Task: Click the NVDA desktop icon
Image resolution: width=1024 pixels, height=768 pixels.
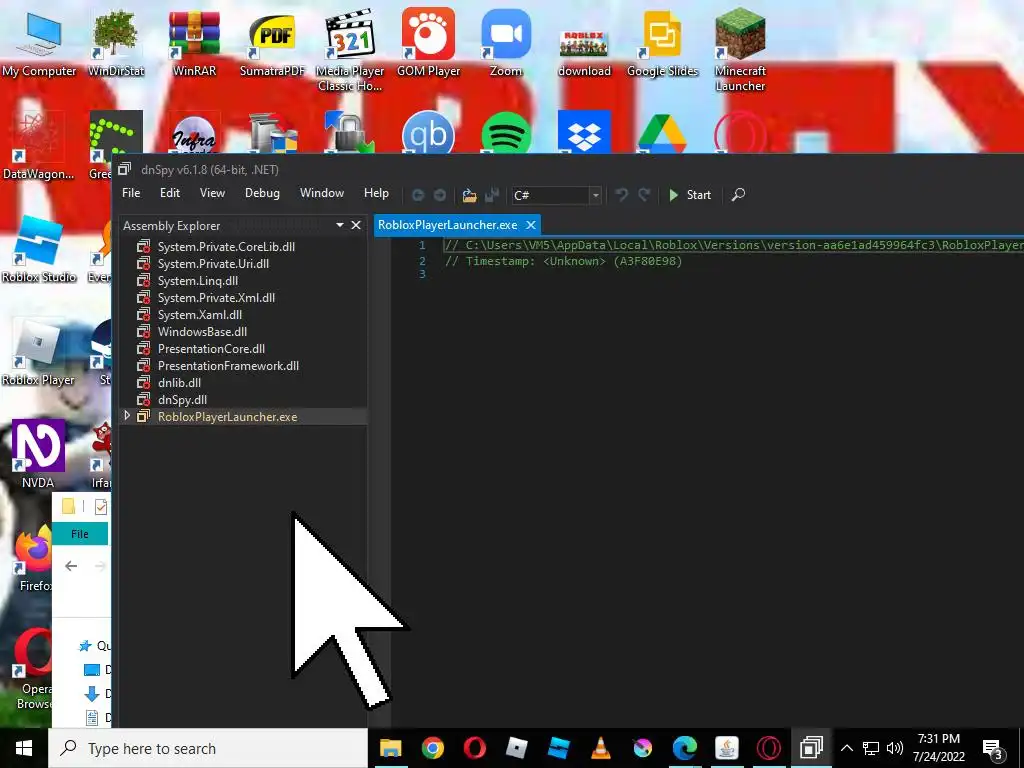Action: [38, 455]
